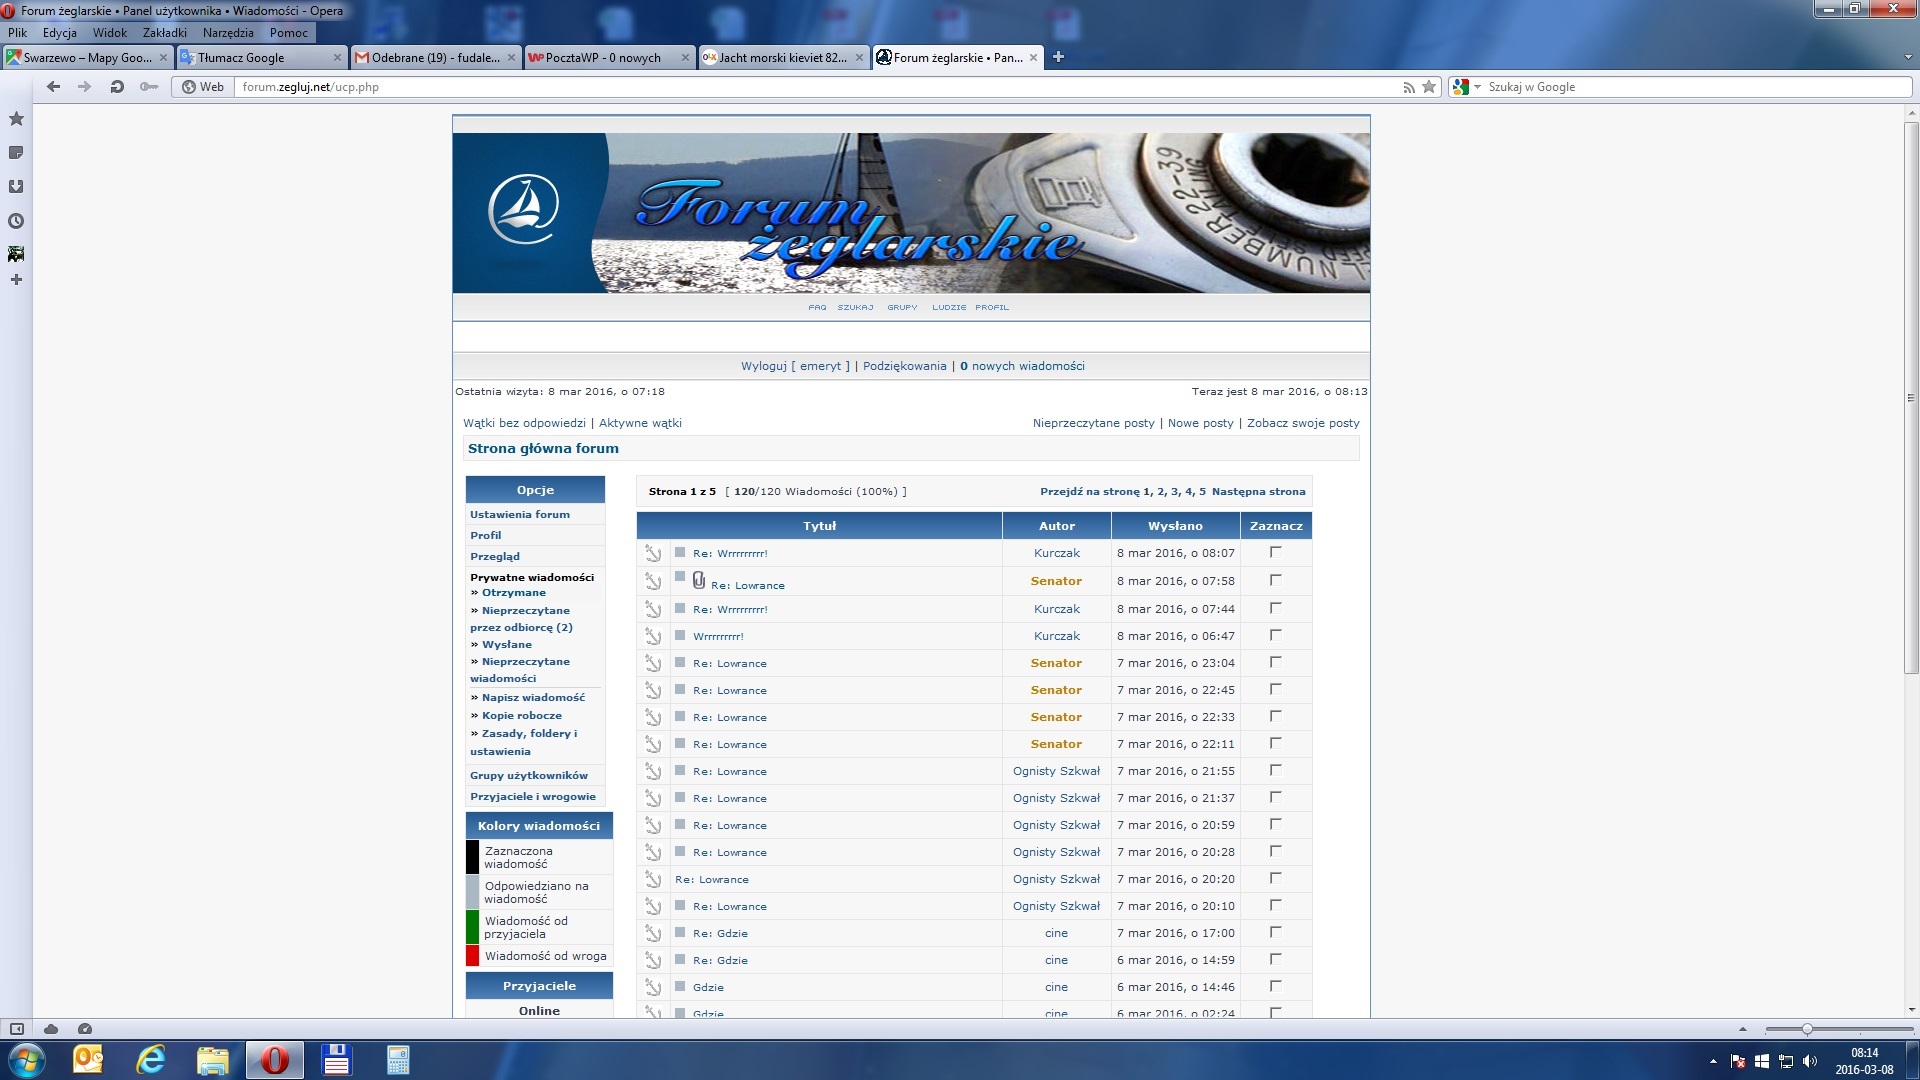Check the box for message sent 08:07
The height and width of the screenshot is (1080, 1920).
[x=1275, y=552]
